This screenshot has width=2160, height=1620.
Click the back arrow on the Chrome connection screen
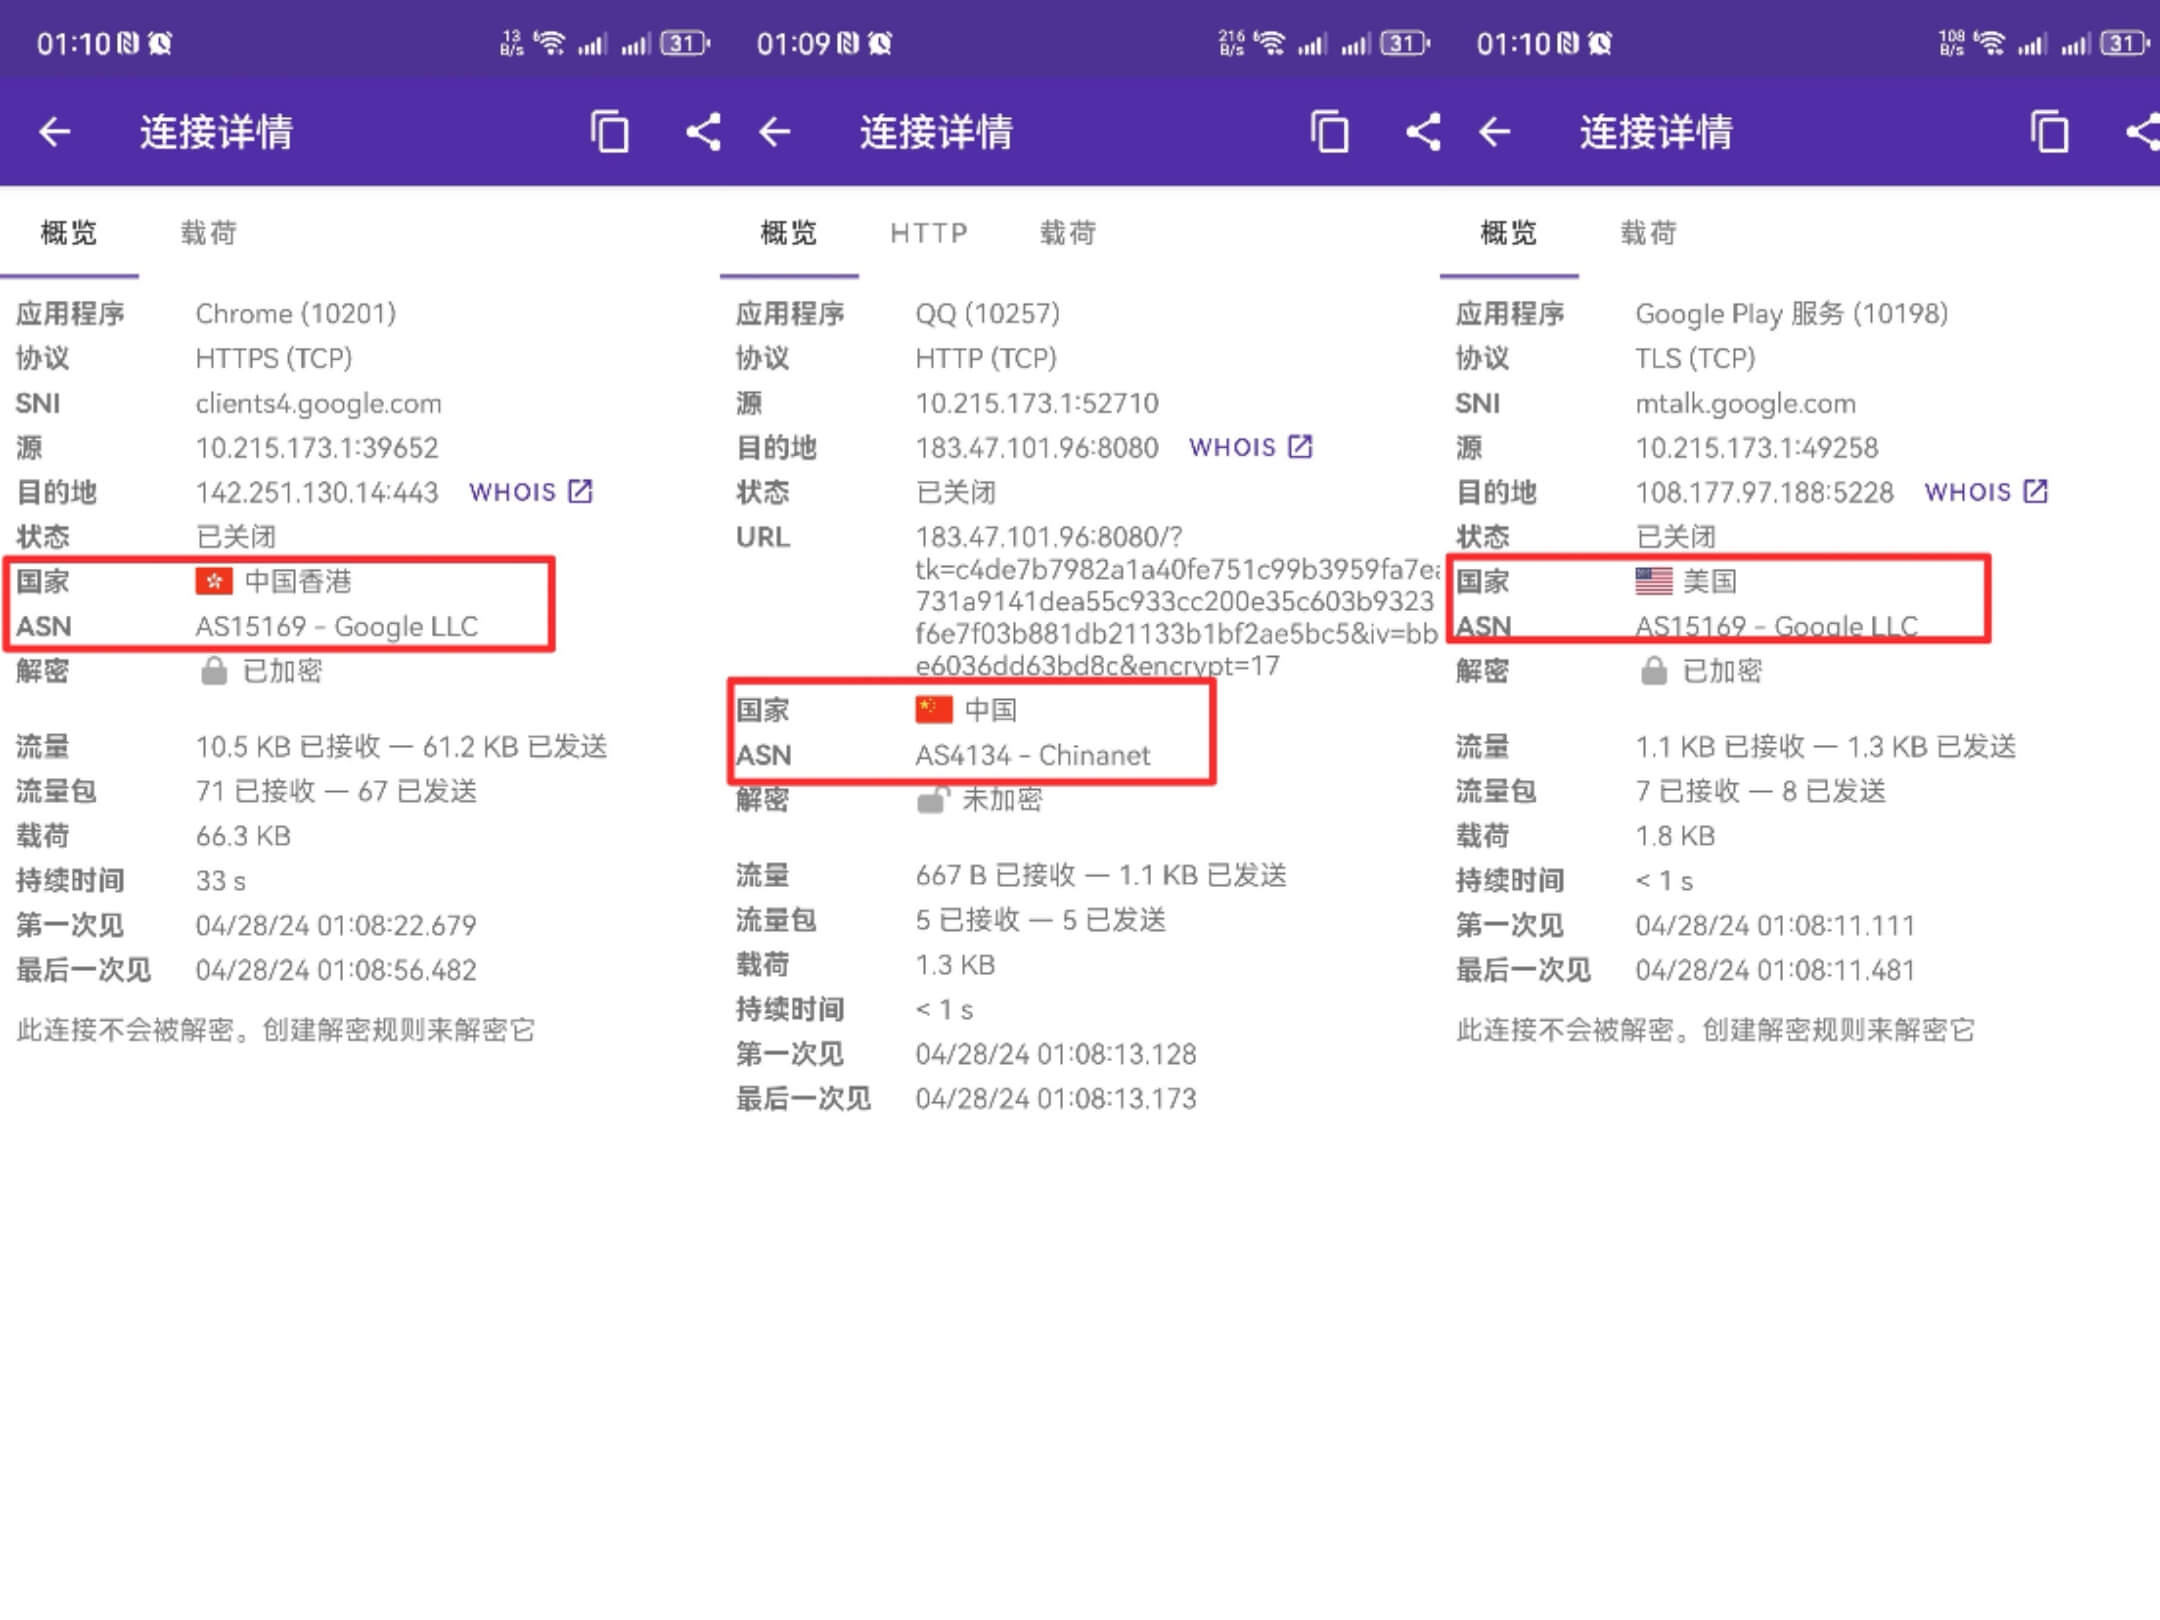[55, 131]
